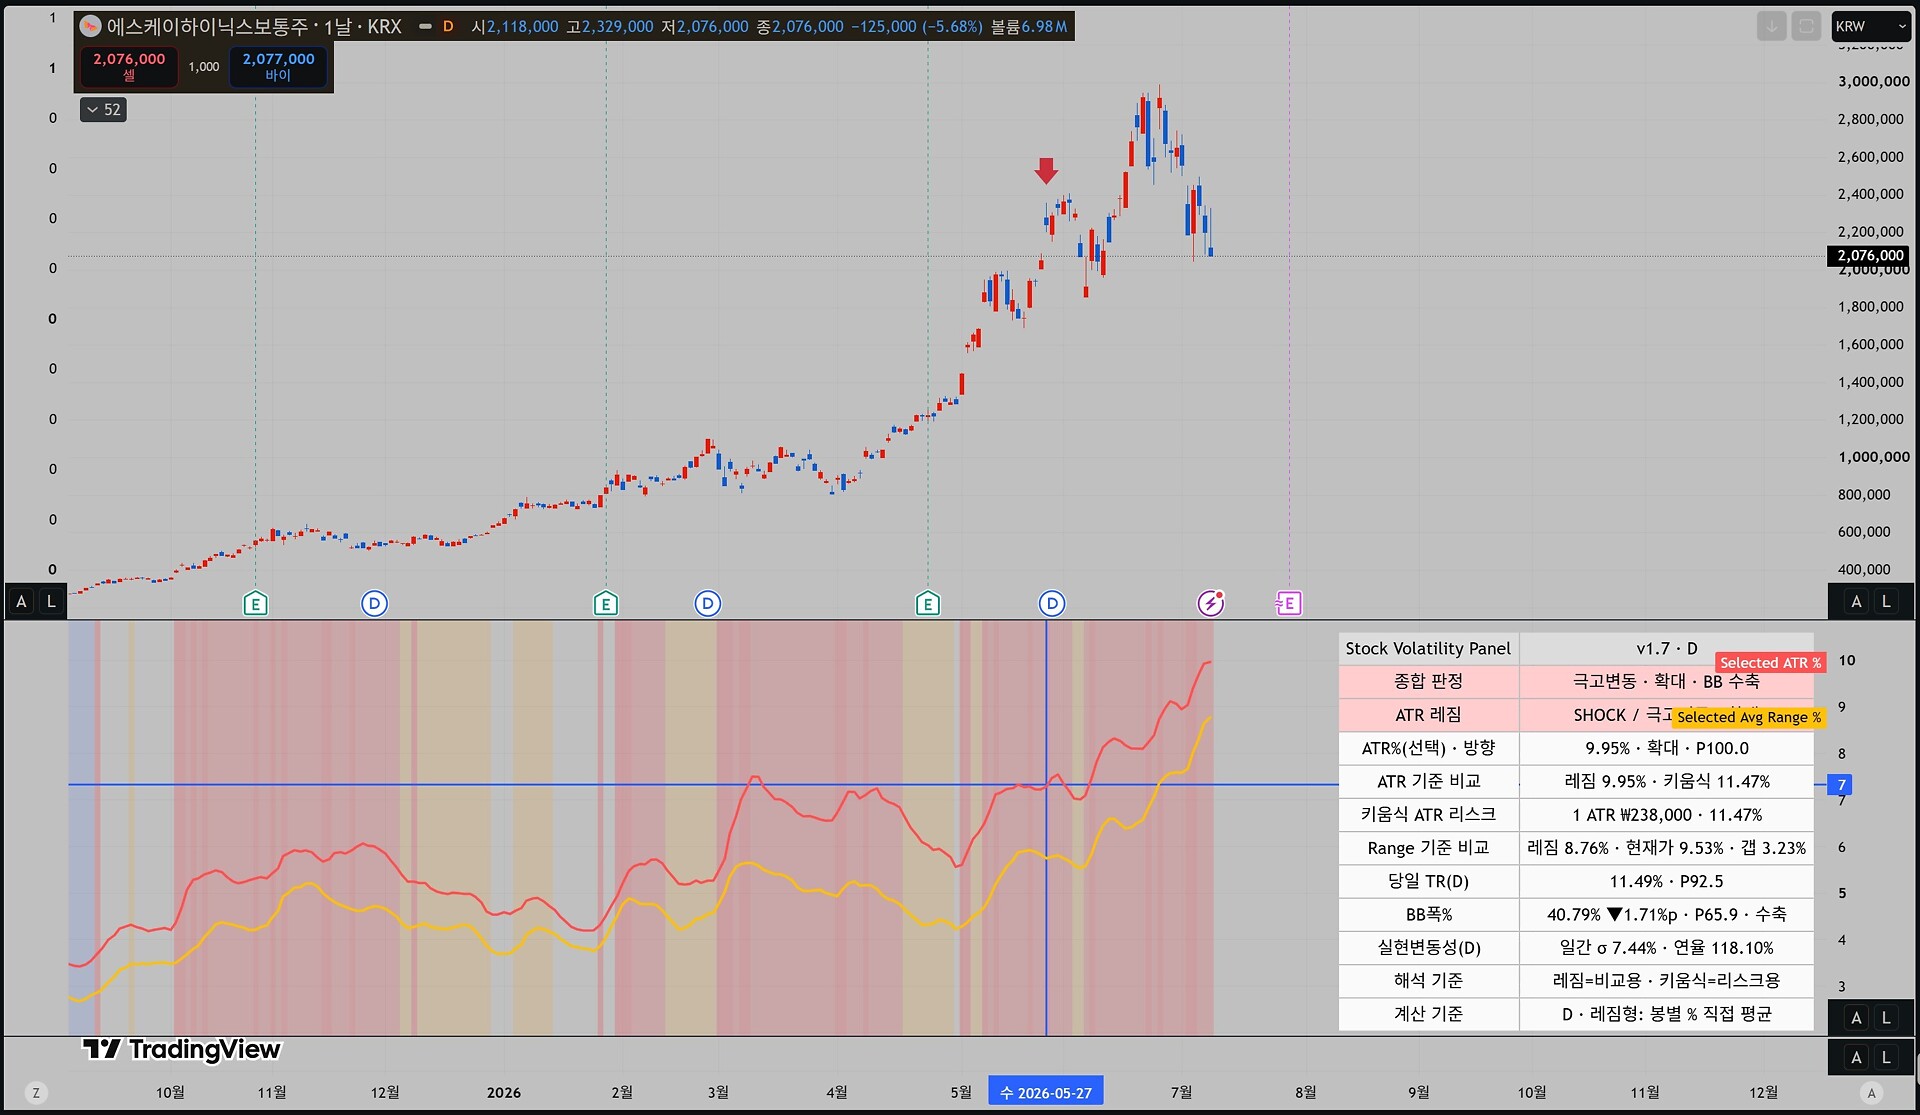Click the 2,077,000 buy button
Image resolution: width=1920 pixels, height=1115 pixels.
pyautogui.click(x=278, y=67)
